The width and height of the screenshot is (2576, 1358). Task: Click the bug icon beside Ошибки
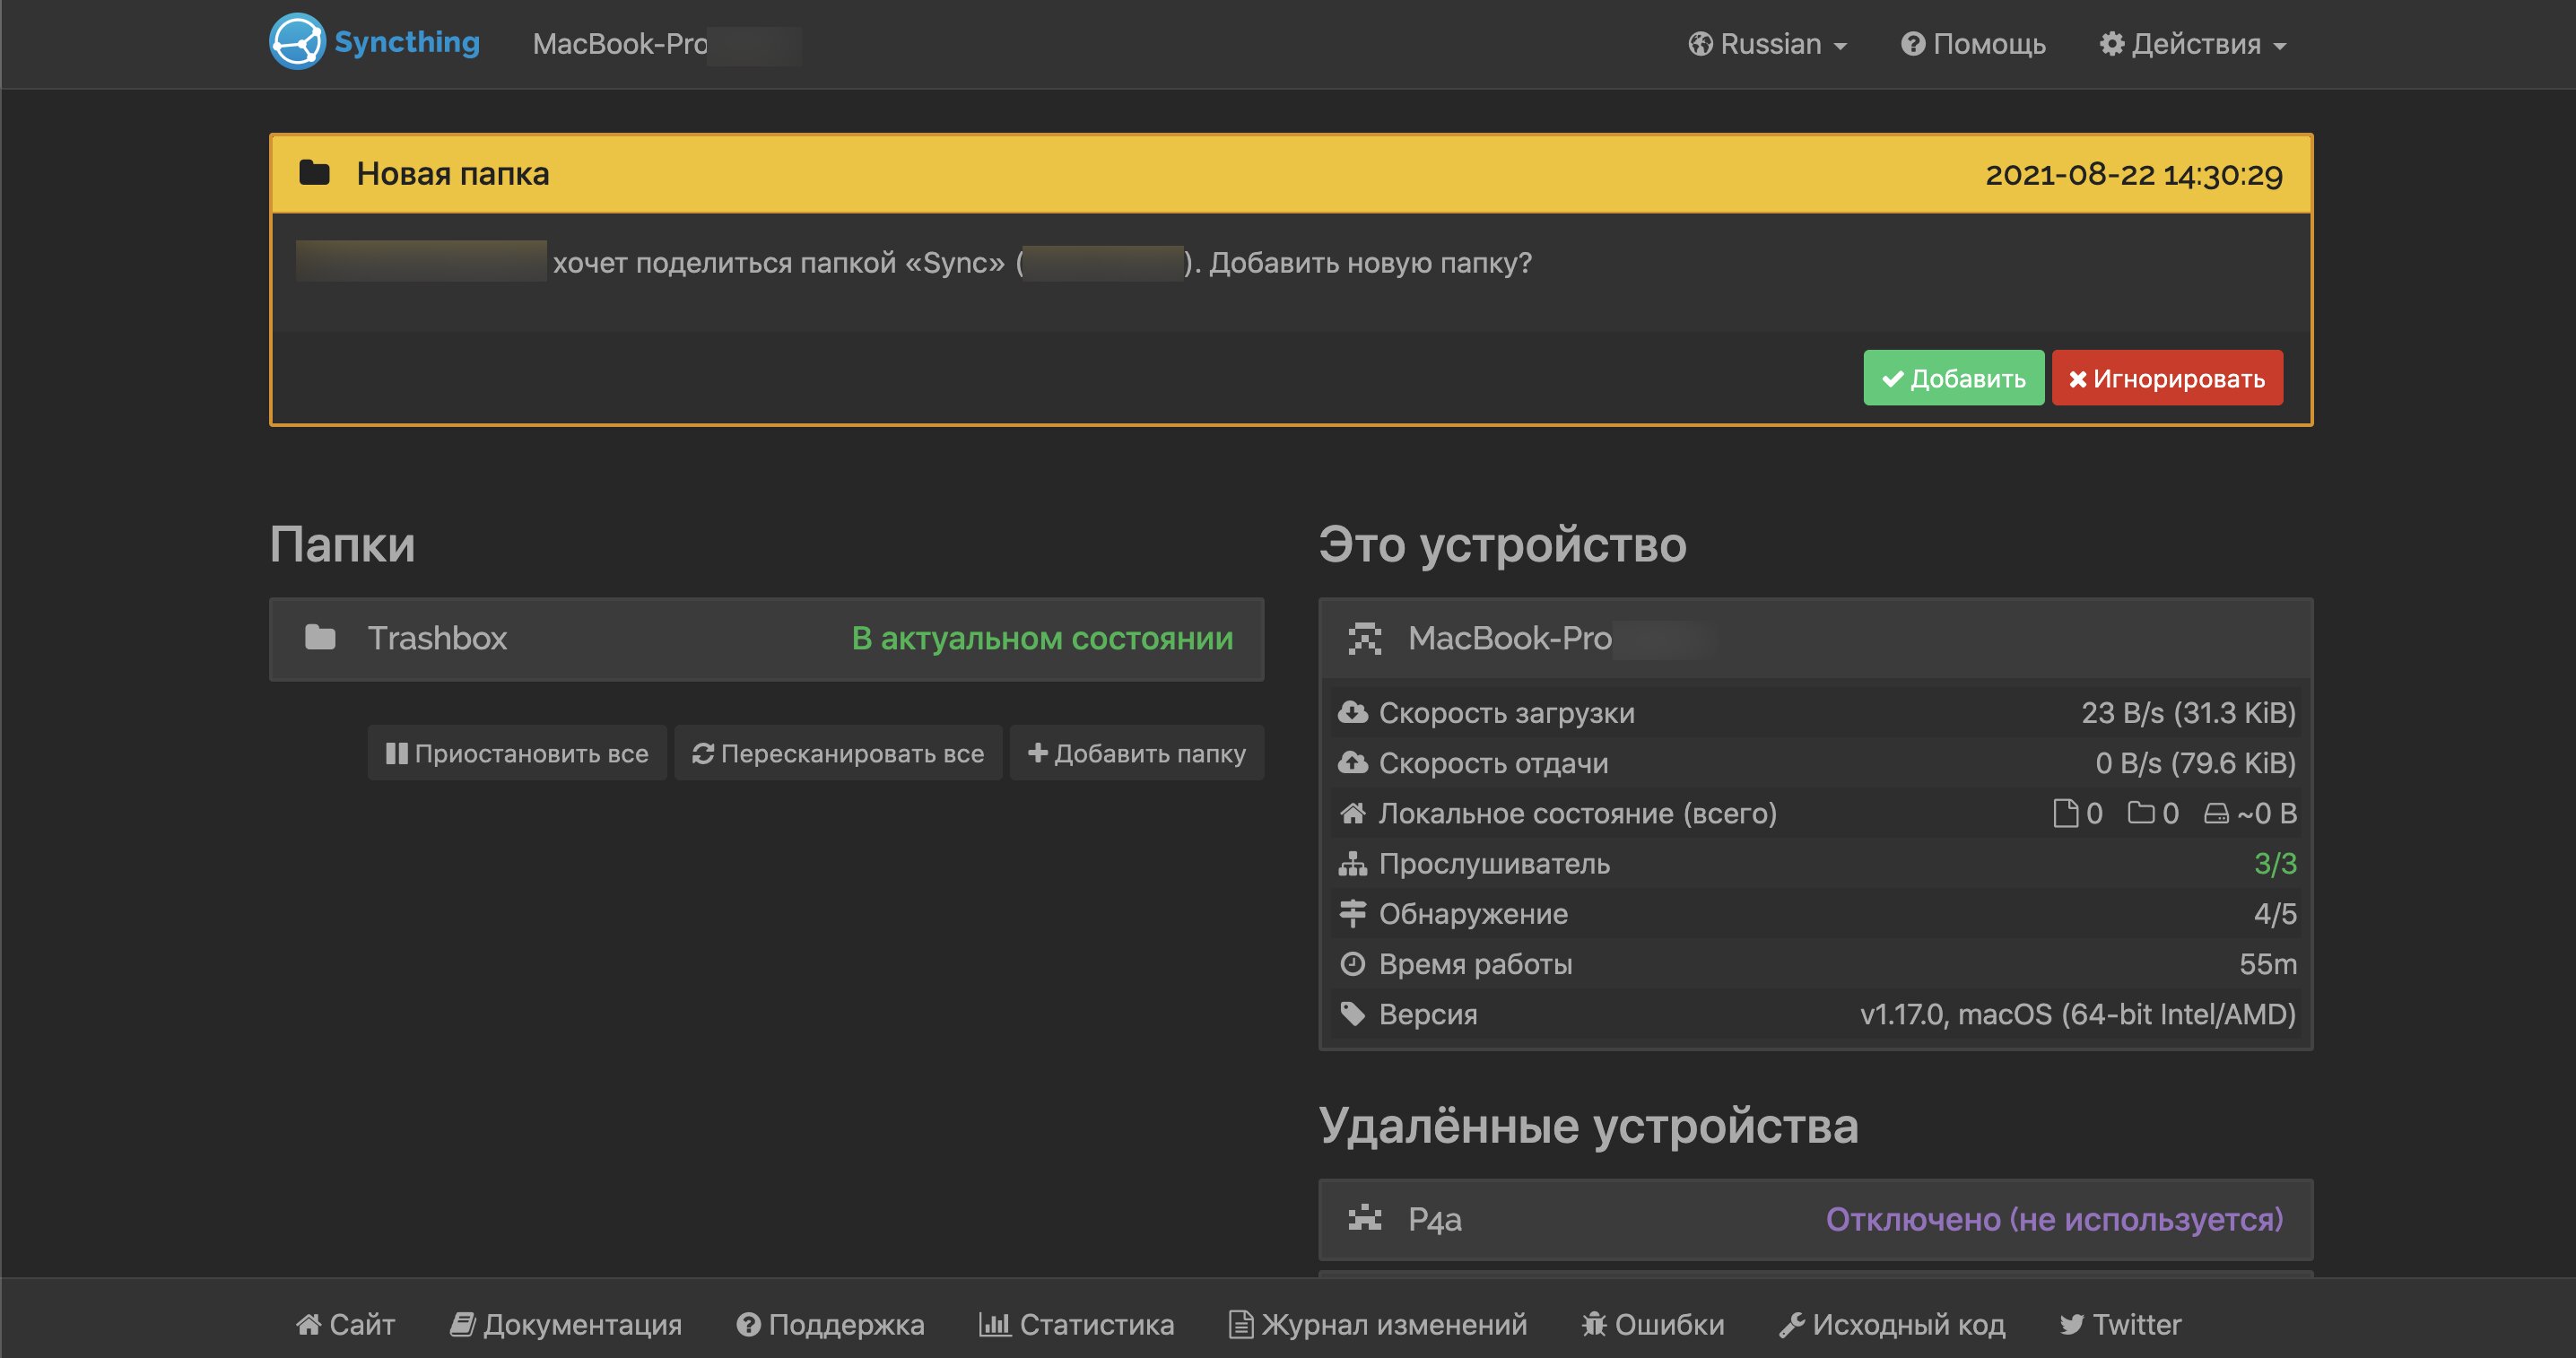click(x=1594, y=1324)
